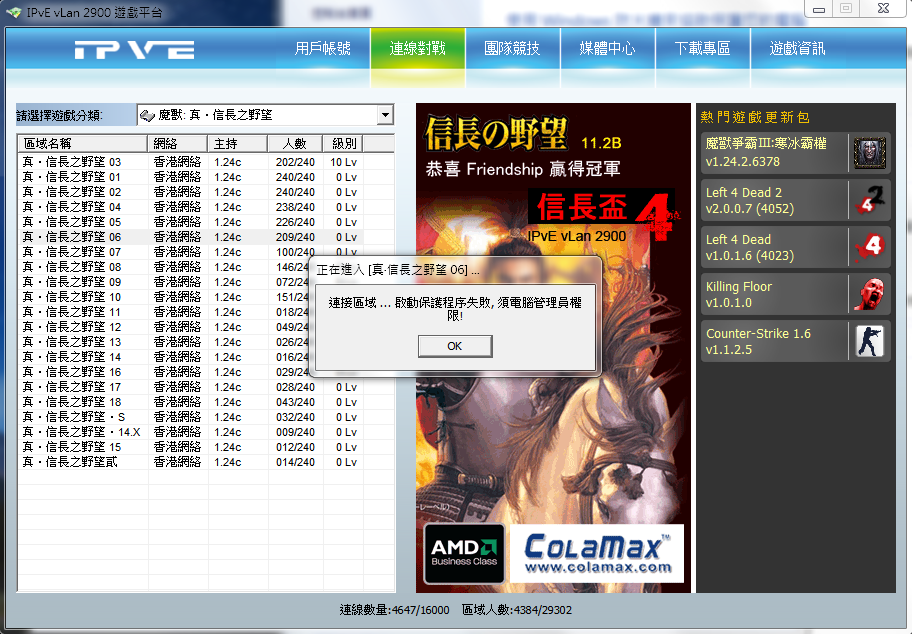Image resolution: width=912 pixels, height=634 pixels.
Task: Click the Counter-Strike 1.6 icon
Action: (870, 341)
